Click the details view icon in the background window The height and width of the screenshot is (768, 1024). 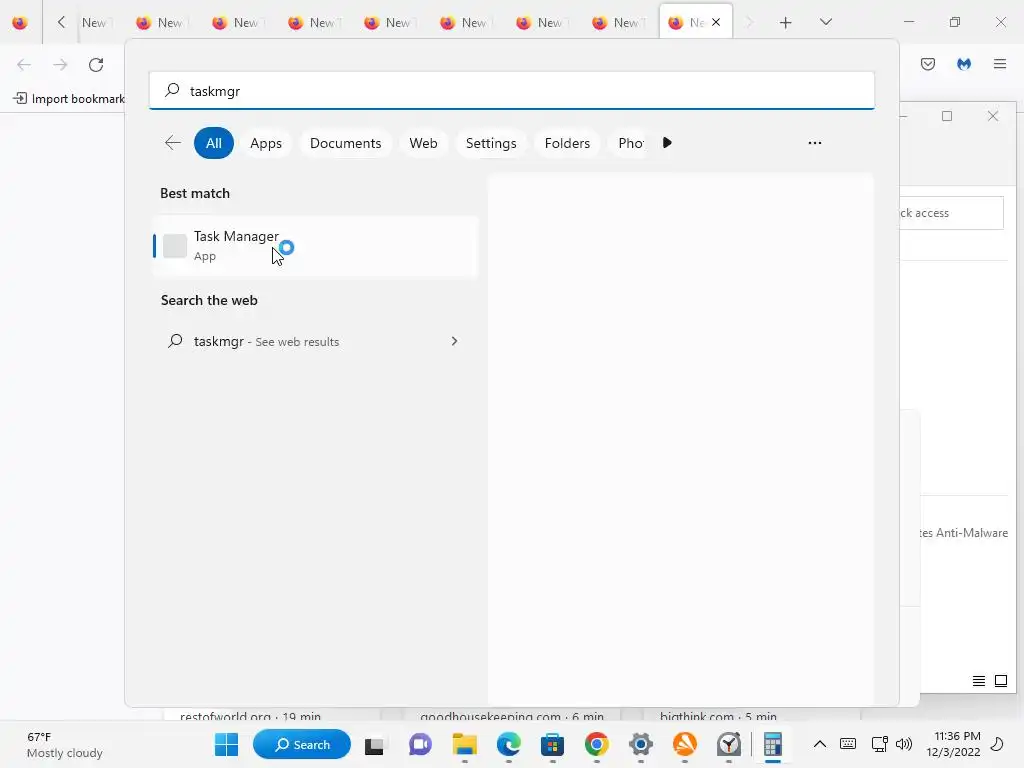point(978,681)
